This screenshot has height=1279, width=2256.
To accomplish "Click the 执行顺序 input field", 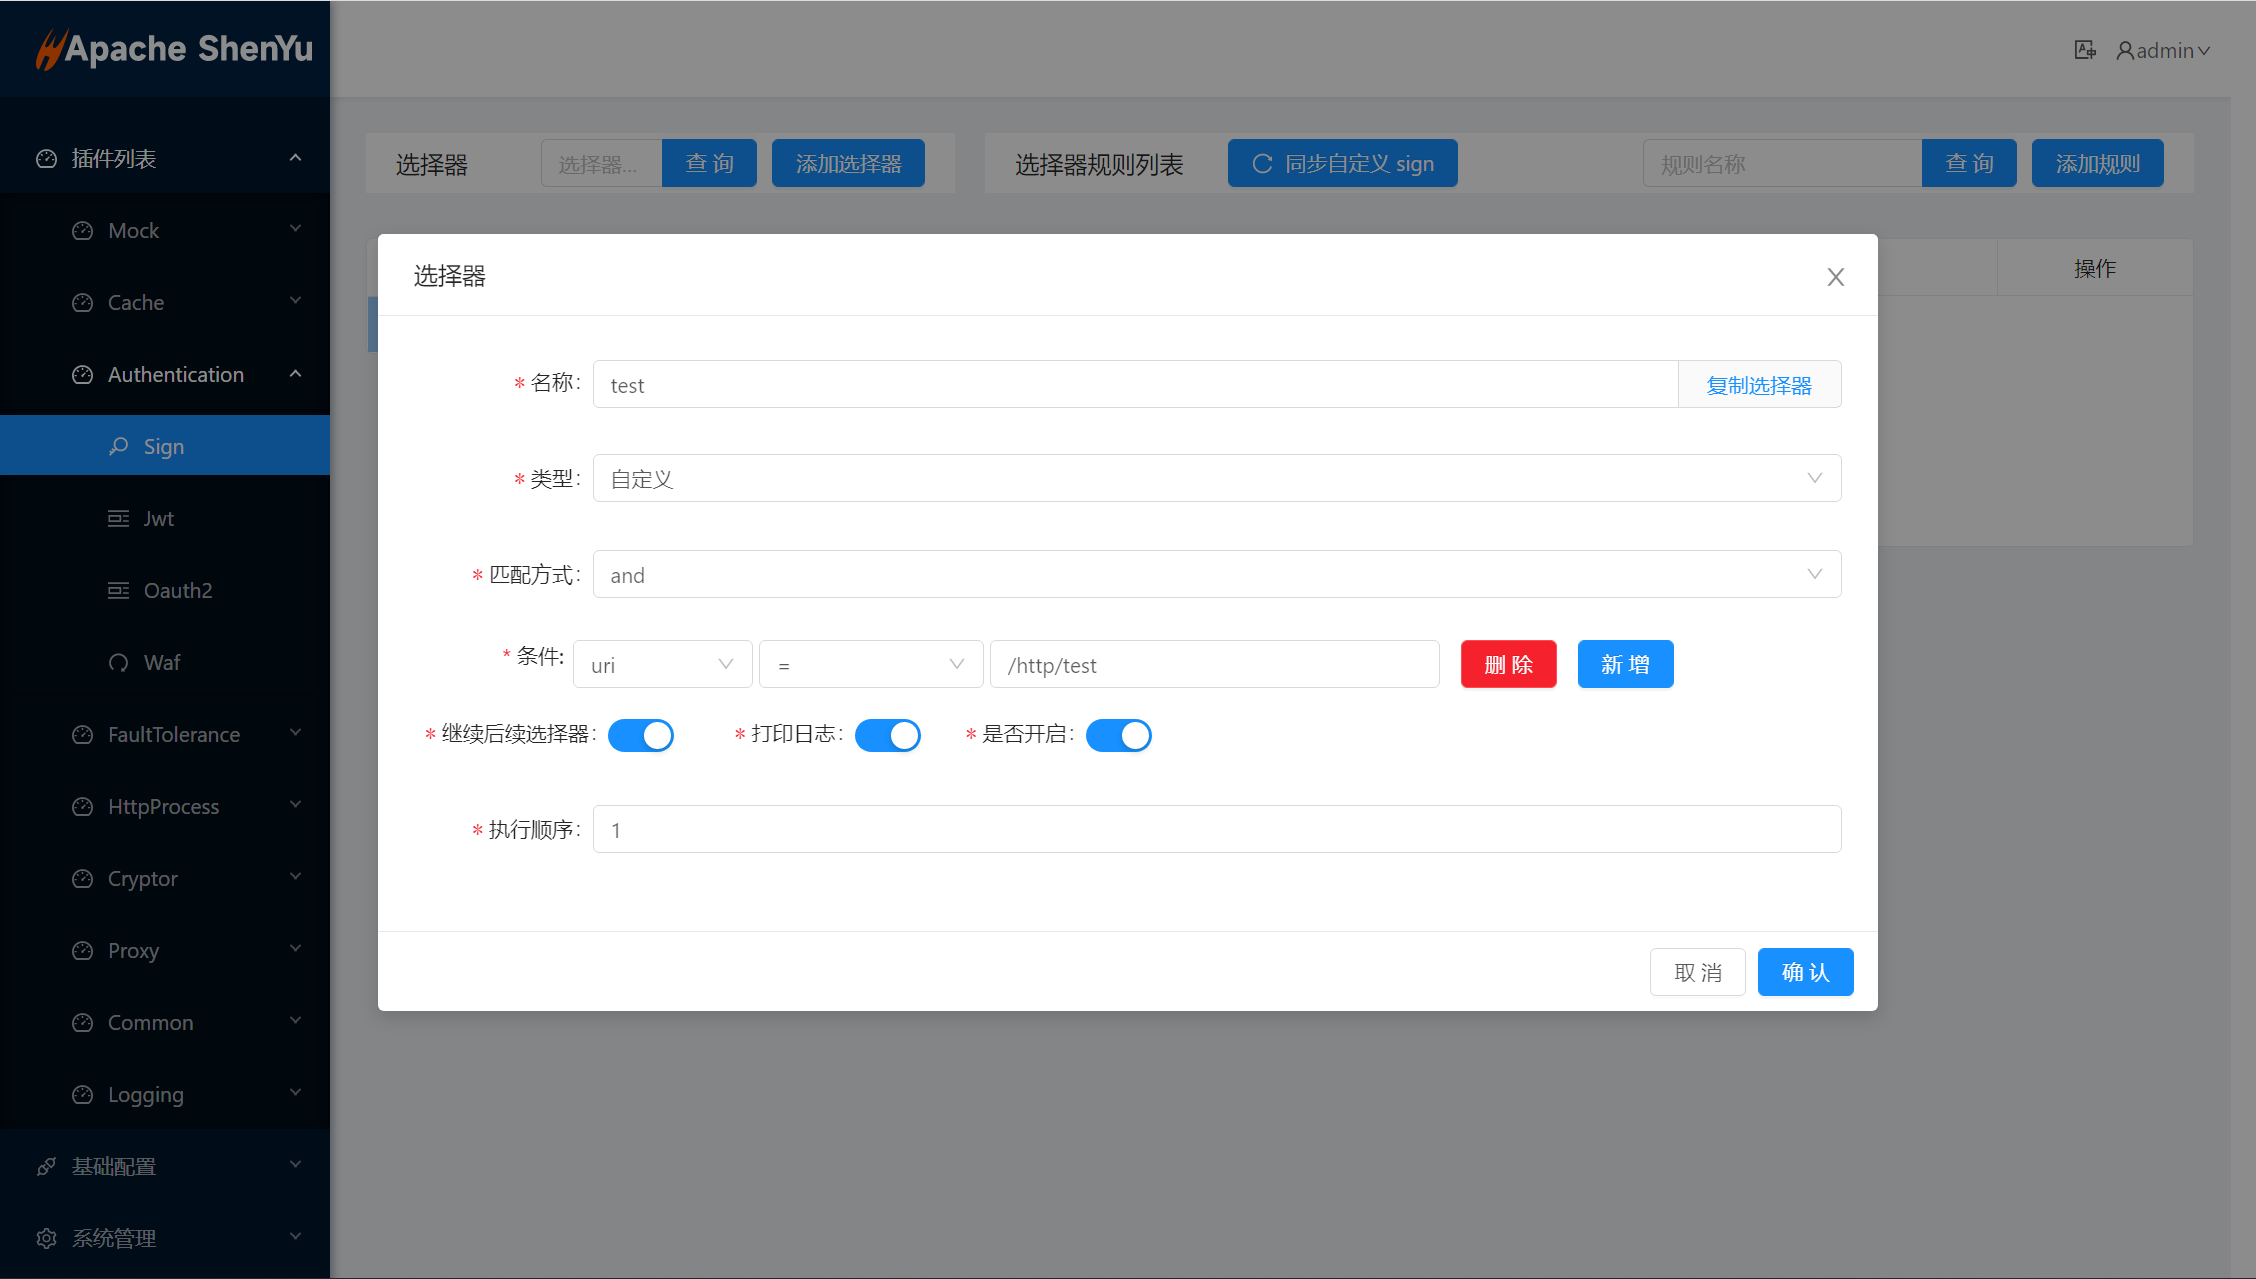I will (1216, 830).
